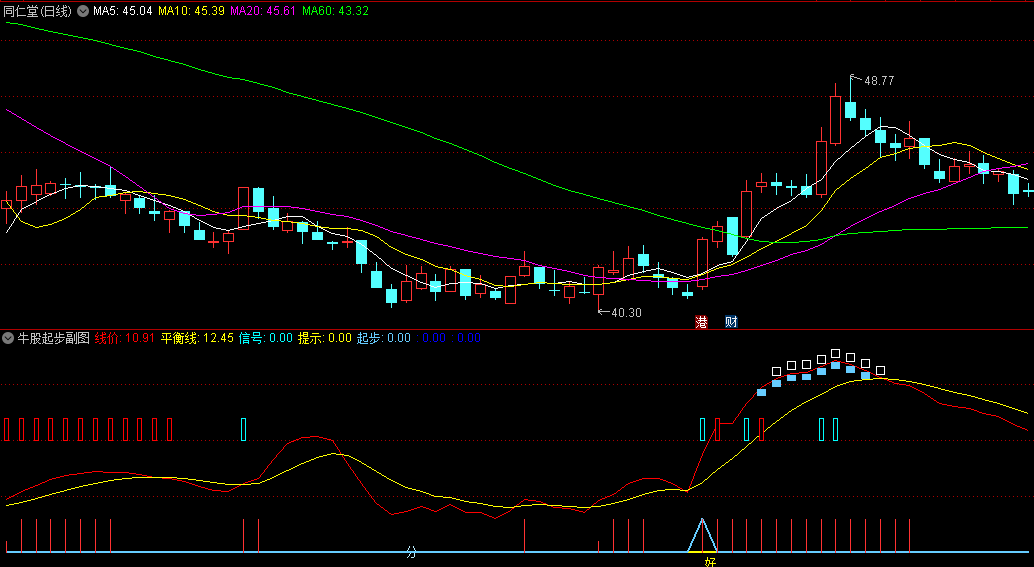This screenshot has height=567, width=1034.
Task: Click the candlestick at the 40.30 low
Action: pos(599,281)
